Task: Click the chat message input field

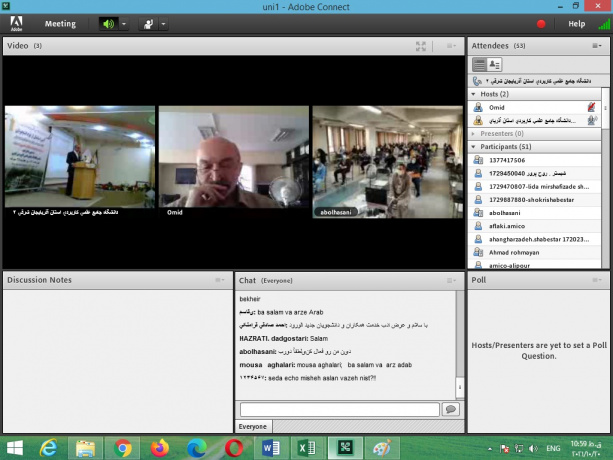Action: [339, 409]
